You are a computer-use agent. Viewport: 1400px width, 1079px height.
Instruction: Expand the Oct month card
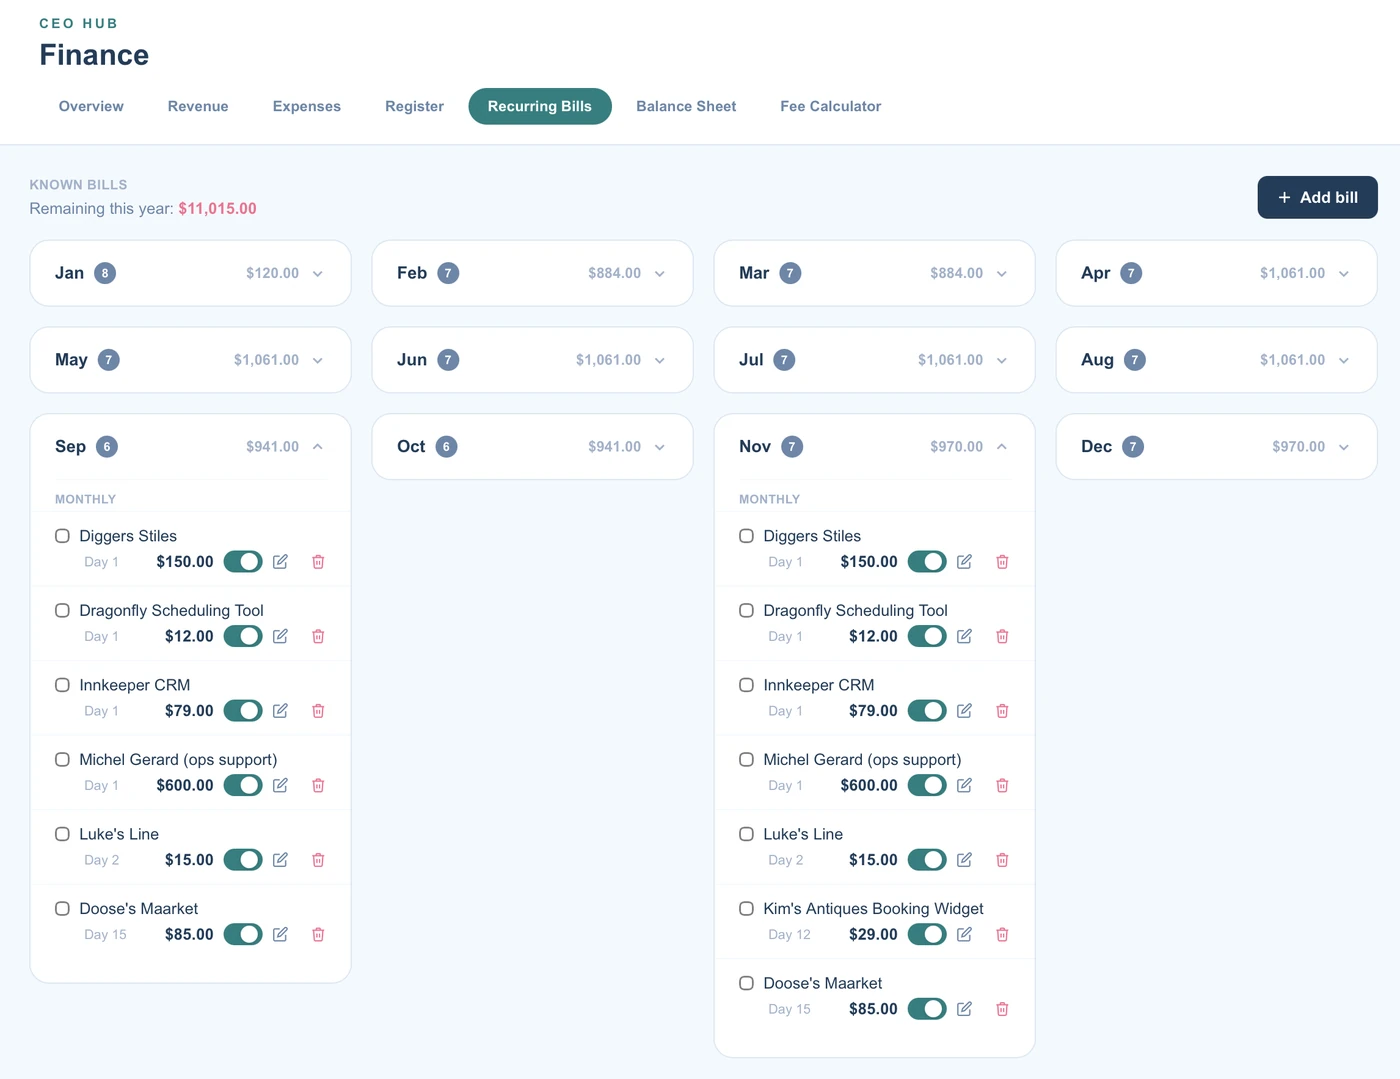pos(532,447)
